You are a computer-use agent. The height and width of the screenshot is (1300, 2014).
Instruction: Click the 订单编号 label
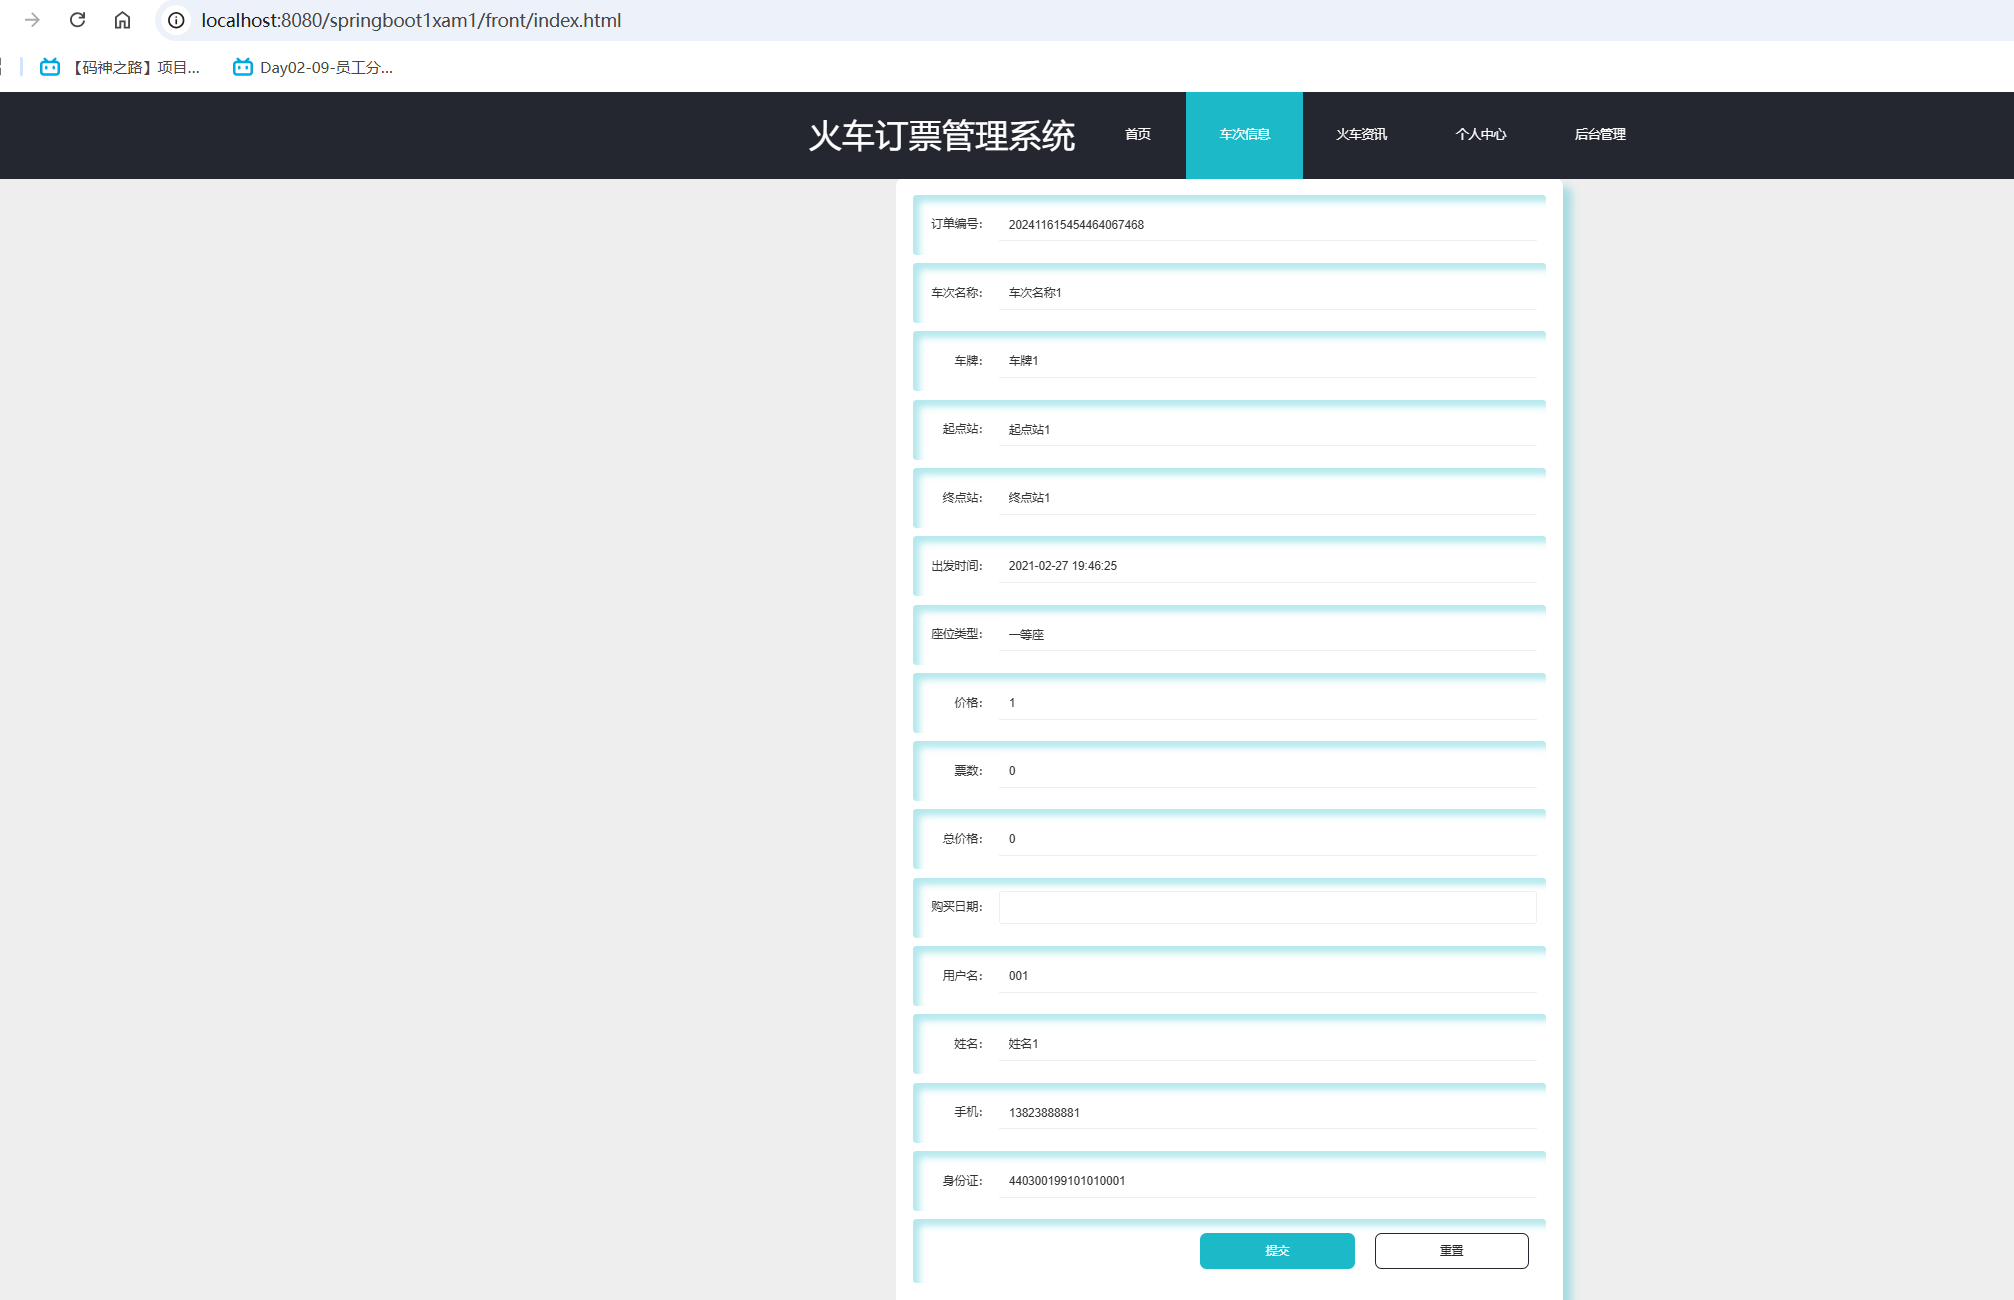pyautogui.click(x=957, y=224)
